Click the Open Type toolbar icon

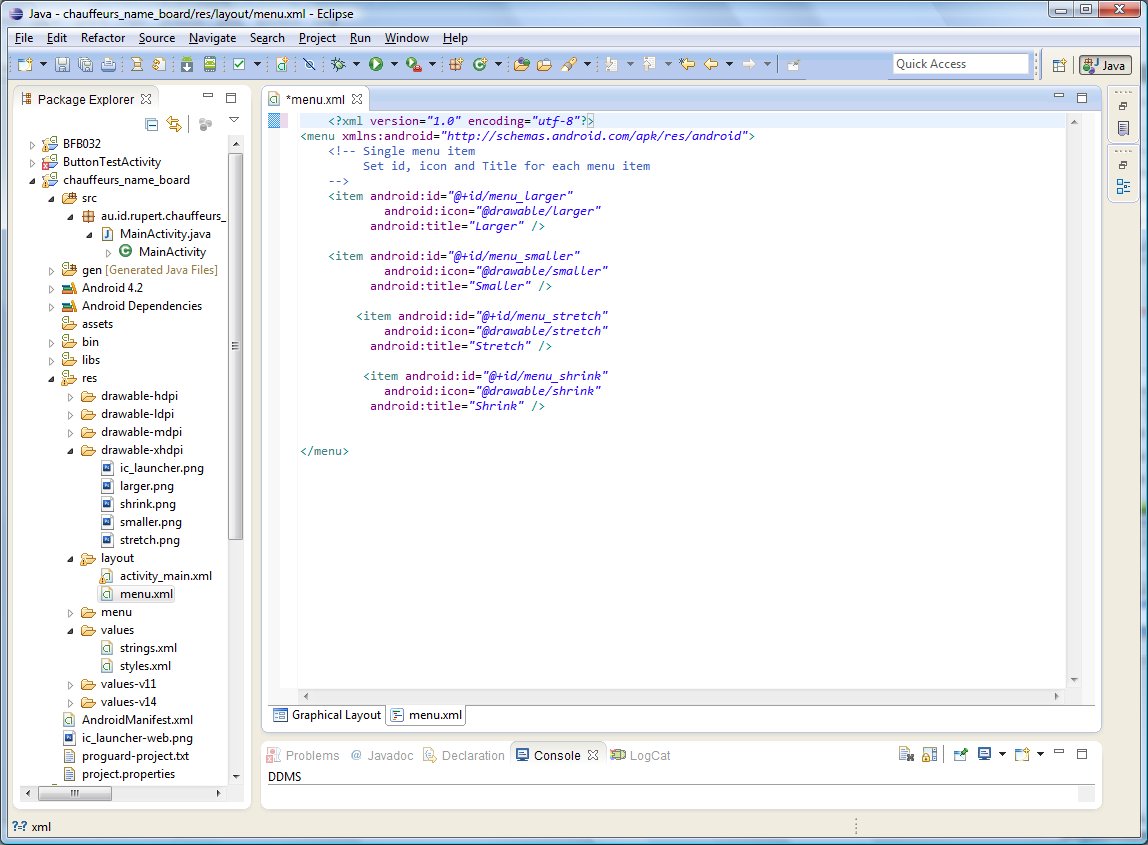pos(521,64)
